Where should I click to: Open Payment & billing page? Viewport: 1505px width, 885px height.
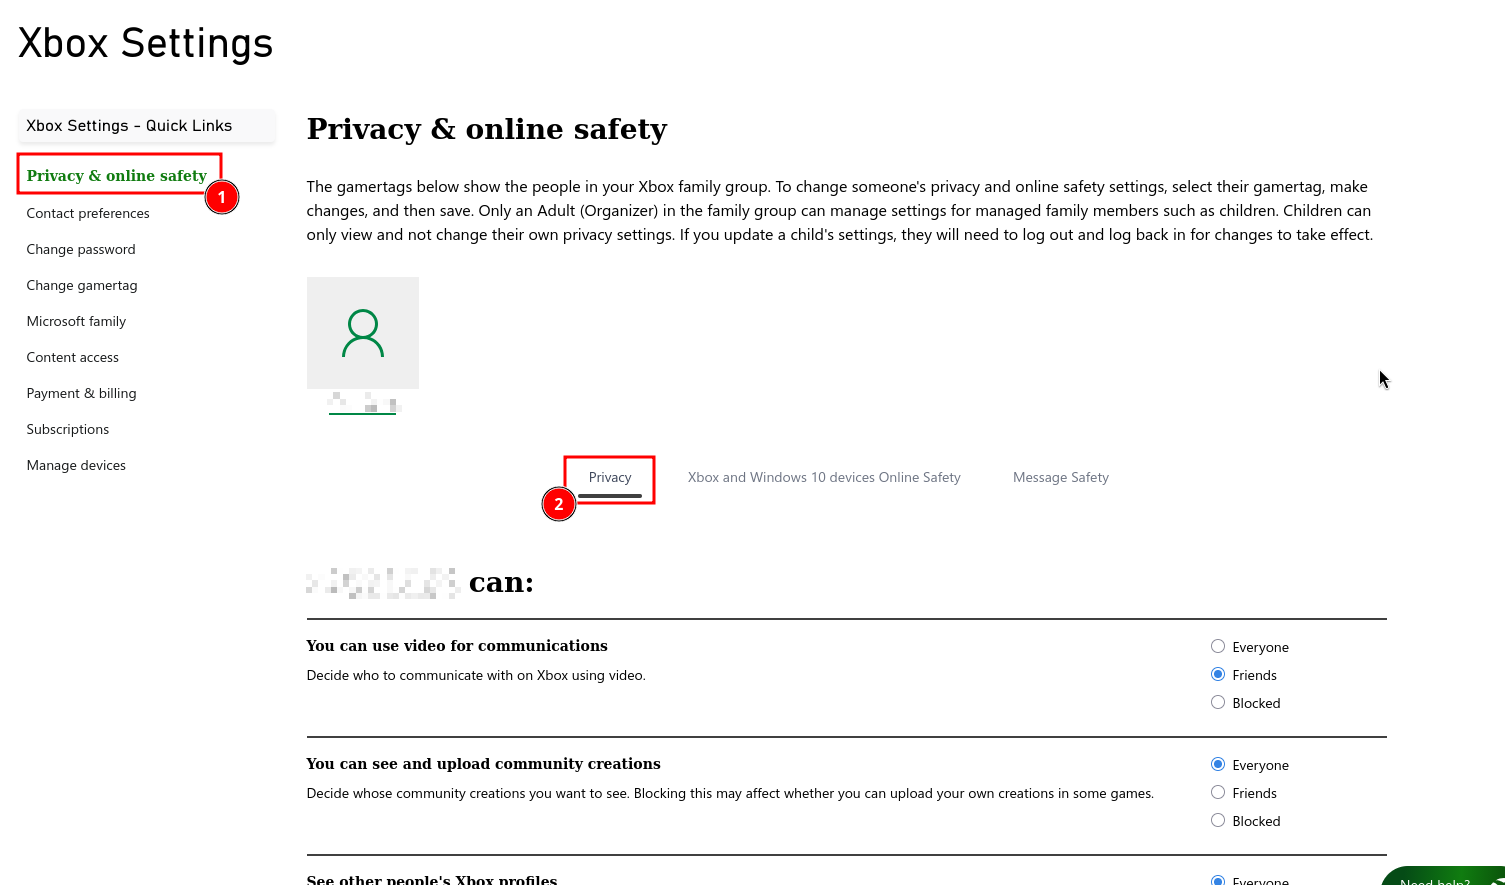pos(81,394)
